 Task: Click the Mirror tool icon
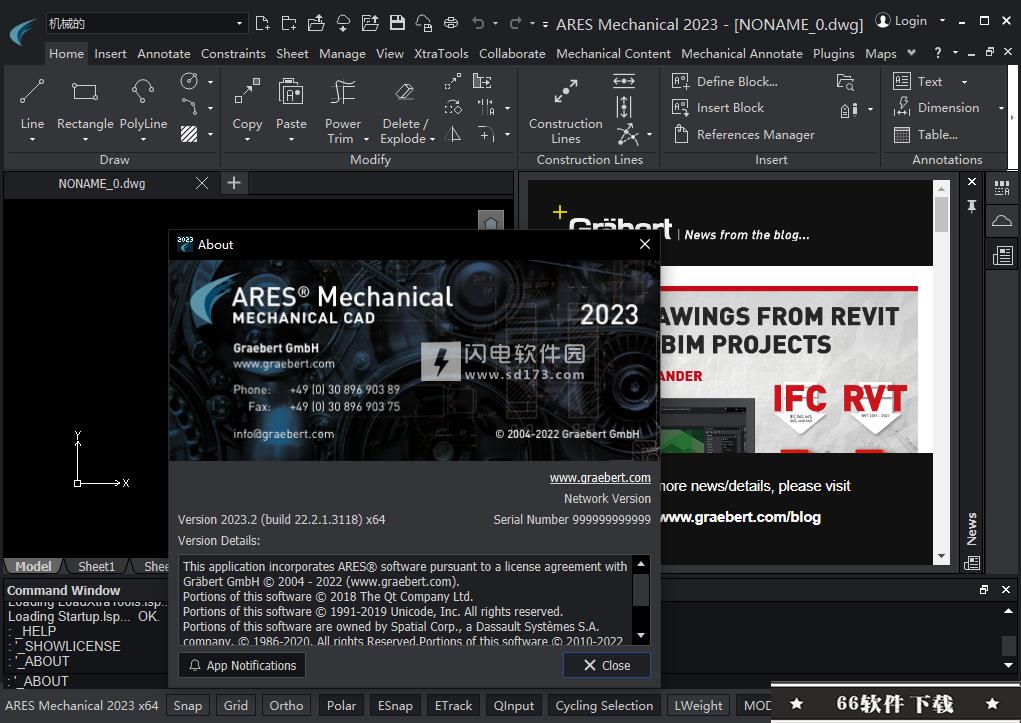point(453,134)
